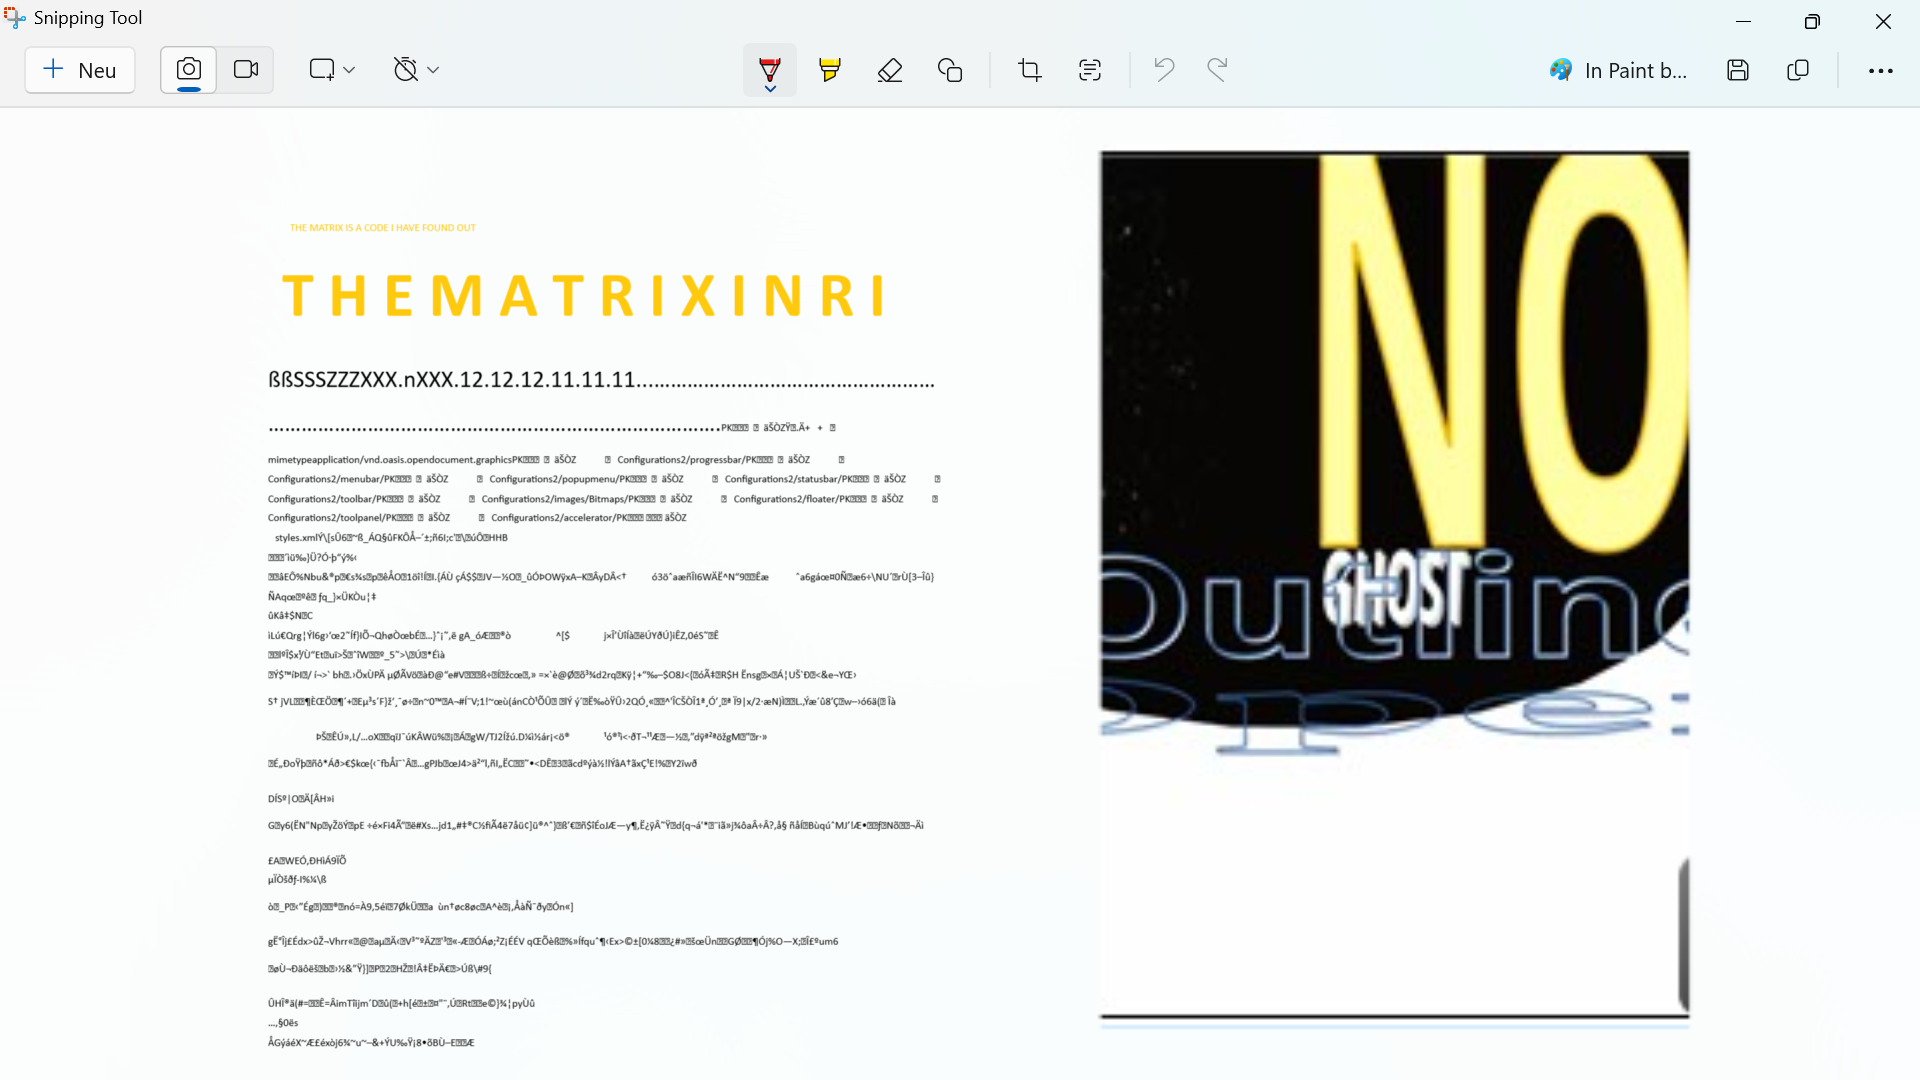Click the 'THE MATRIX IS A CODE I HAVE FOUND OUT' line
1920x1080 pixels.
click(x=383, y=228)
